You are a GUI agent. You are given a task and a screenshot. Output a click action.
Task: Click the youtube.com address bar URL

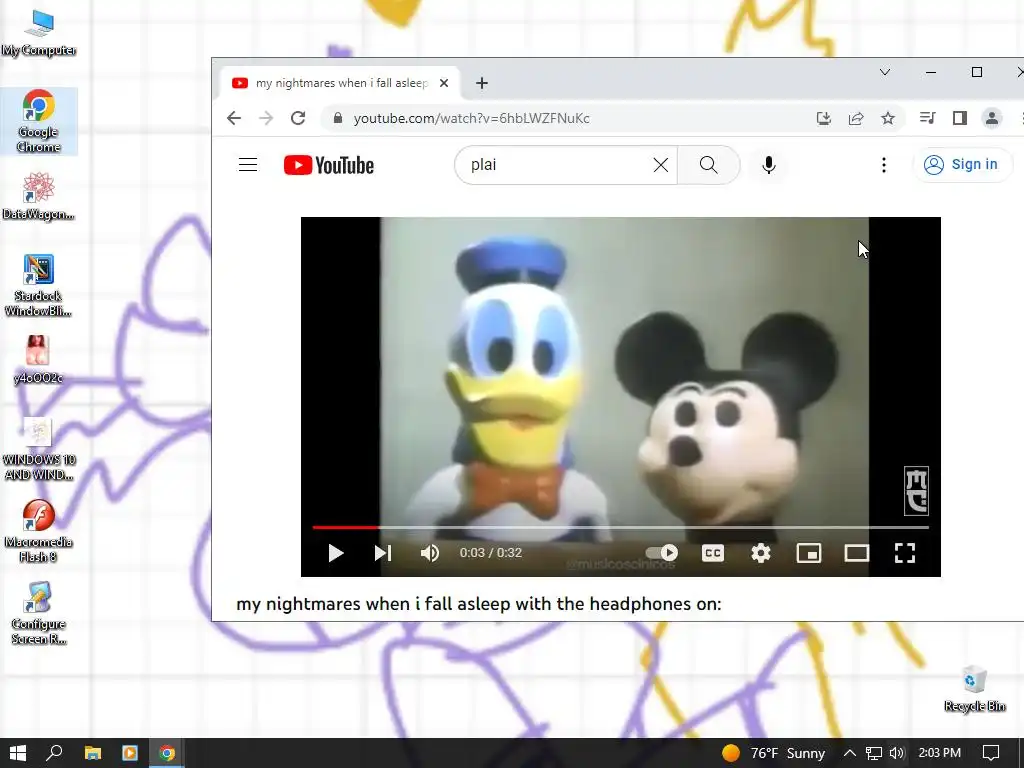pyautogui.click(x=472, y=118)
